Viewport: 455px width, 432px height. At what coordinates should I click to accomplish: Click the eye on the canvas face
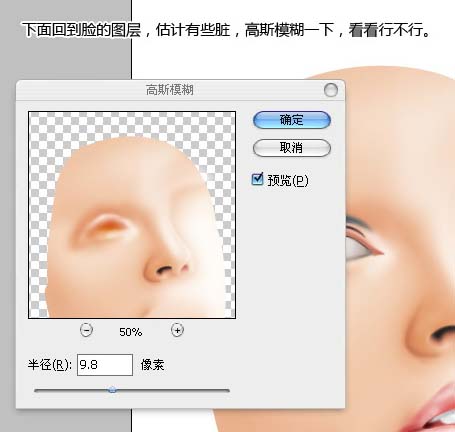(x=363, y=241)
